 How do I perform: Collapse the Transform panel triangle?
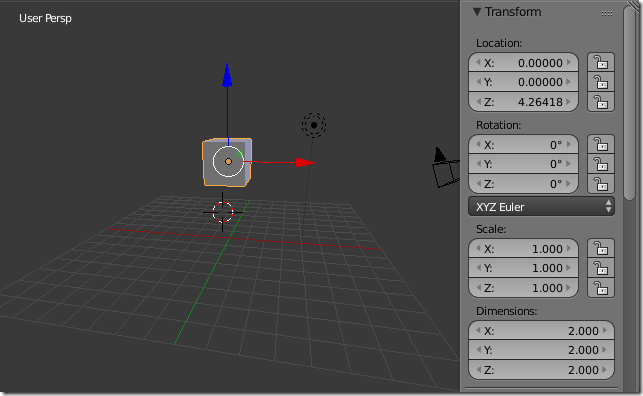pos(477,12)
